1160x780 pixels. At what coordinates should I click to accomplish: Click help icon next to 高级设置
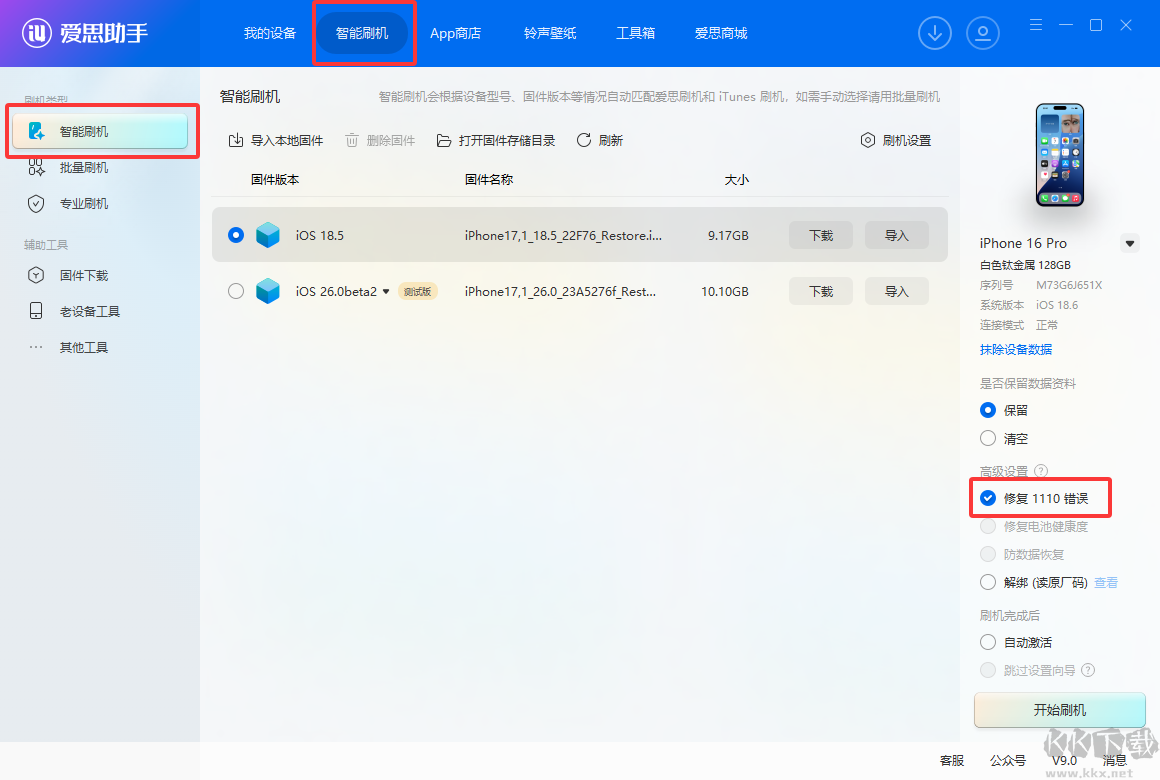1041,471
